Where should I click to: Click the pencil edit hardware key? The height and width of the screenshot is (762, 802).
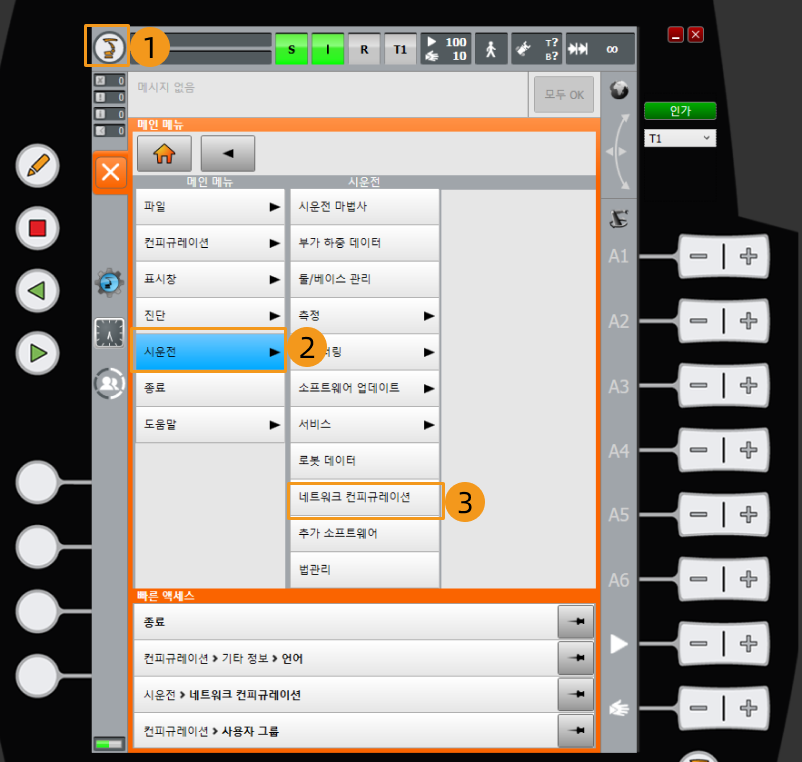[37, 166]
